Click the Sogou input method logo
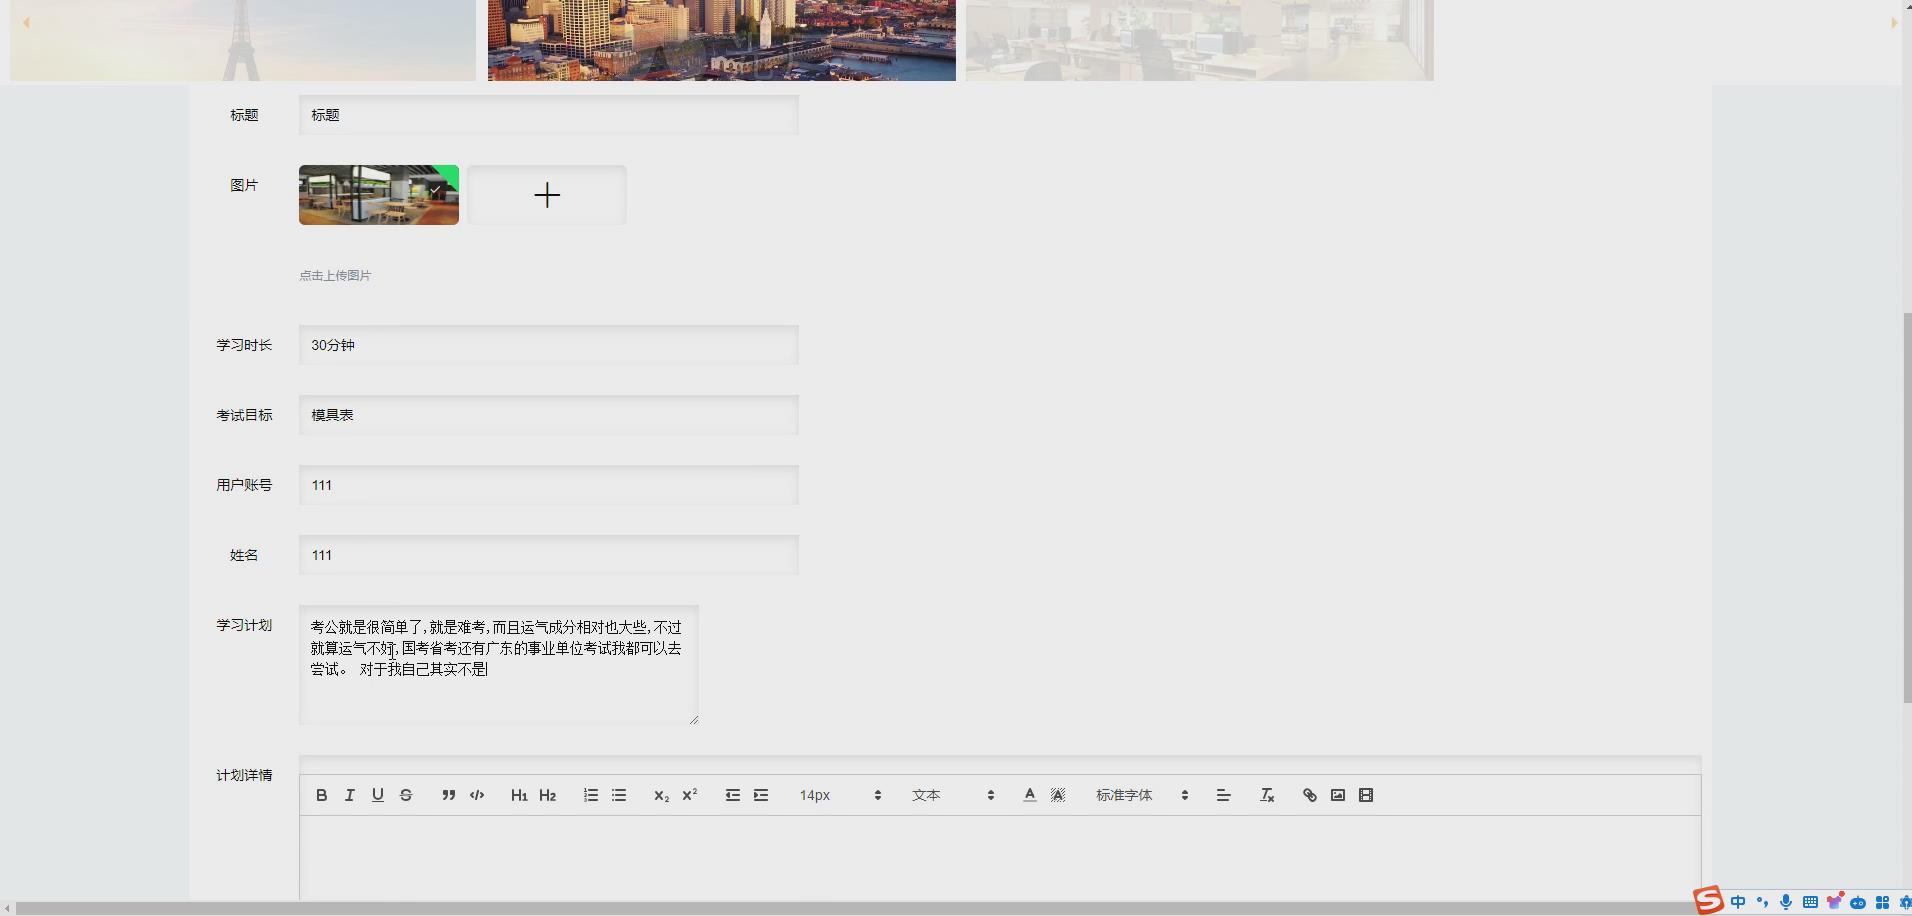 (x=1709, y=901)
